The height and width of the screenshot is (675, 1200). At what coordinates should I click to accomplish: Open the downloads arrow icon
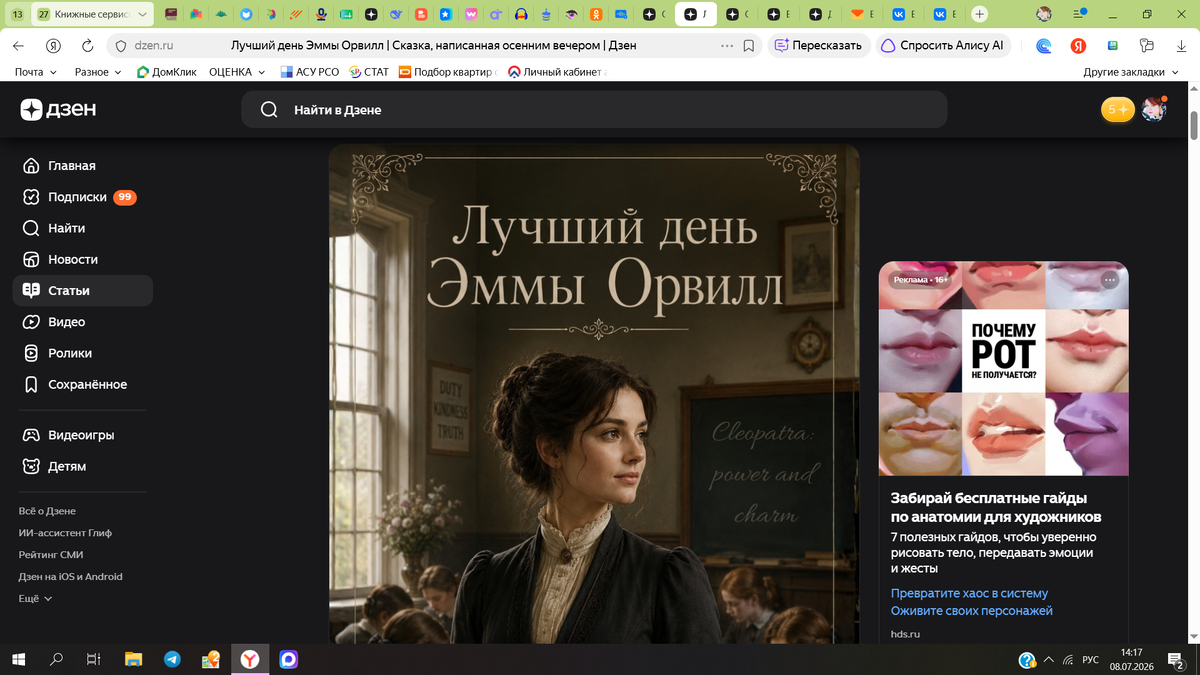tap(1180, 45)
